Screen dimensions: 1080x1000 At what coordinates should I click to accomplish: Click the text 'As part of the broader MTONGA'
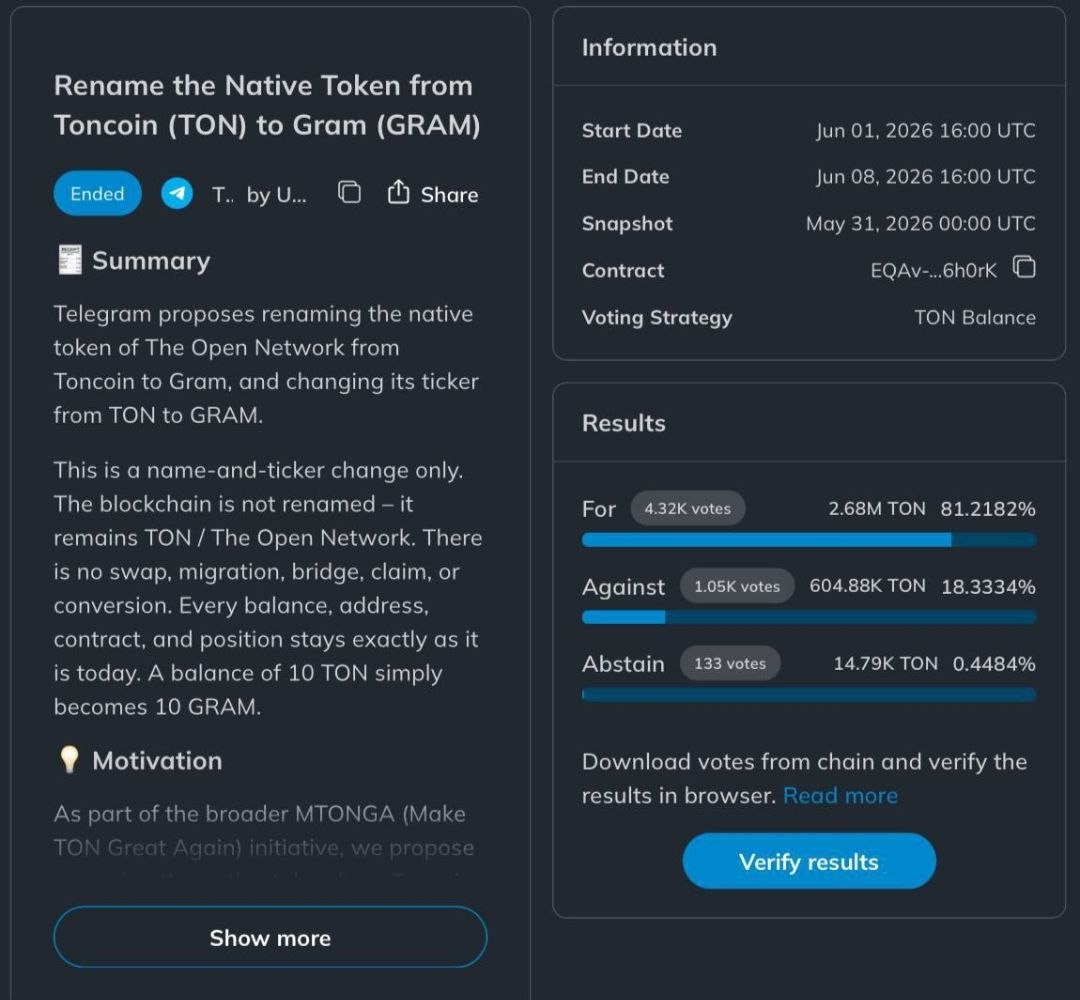(260, 813)
